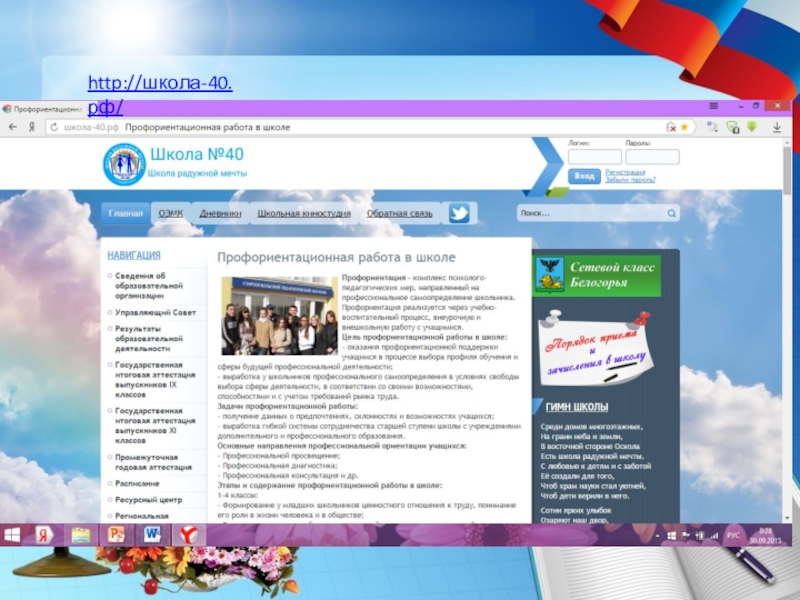Click the Школа №40 site title
Image resolution: width=800 pixels, height=600 pixels.
click(197, 154)
